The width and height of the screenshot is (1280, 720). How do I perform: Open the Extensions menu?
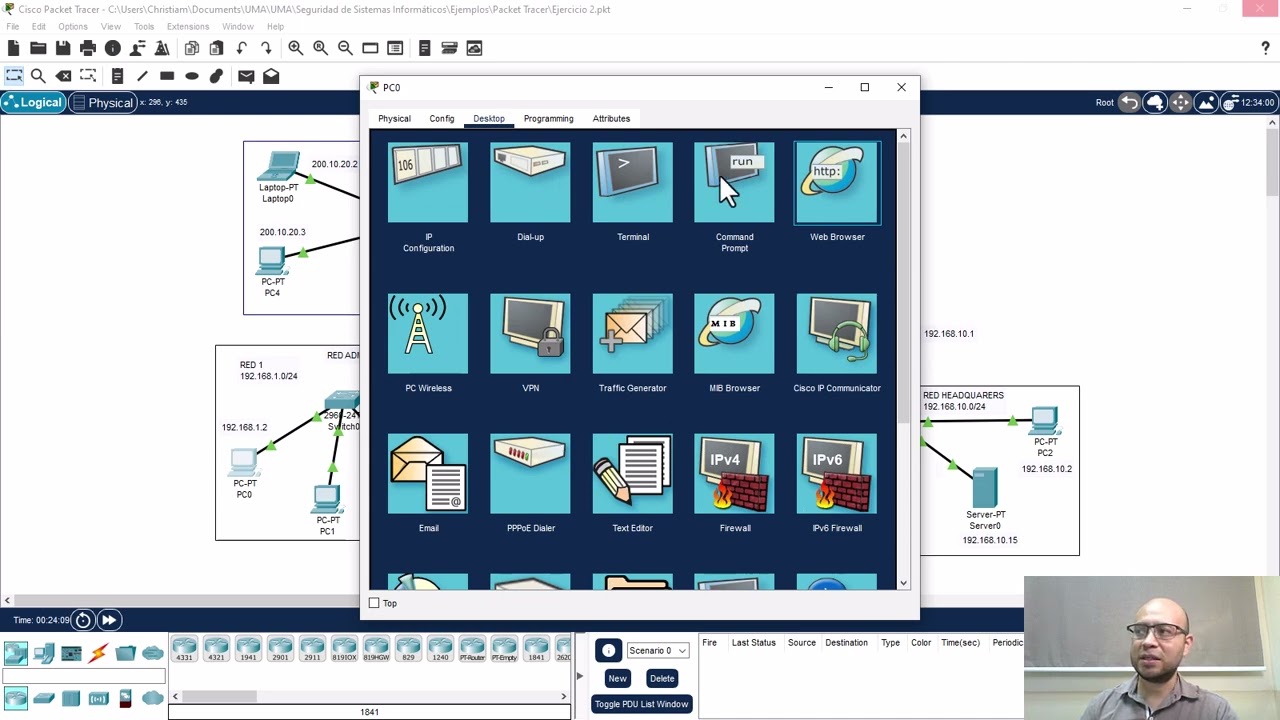coord(188,26)
